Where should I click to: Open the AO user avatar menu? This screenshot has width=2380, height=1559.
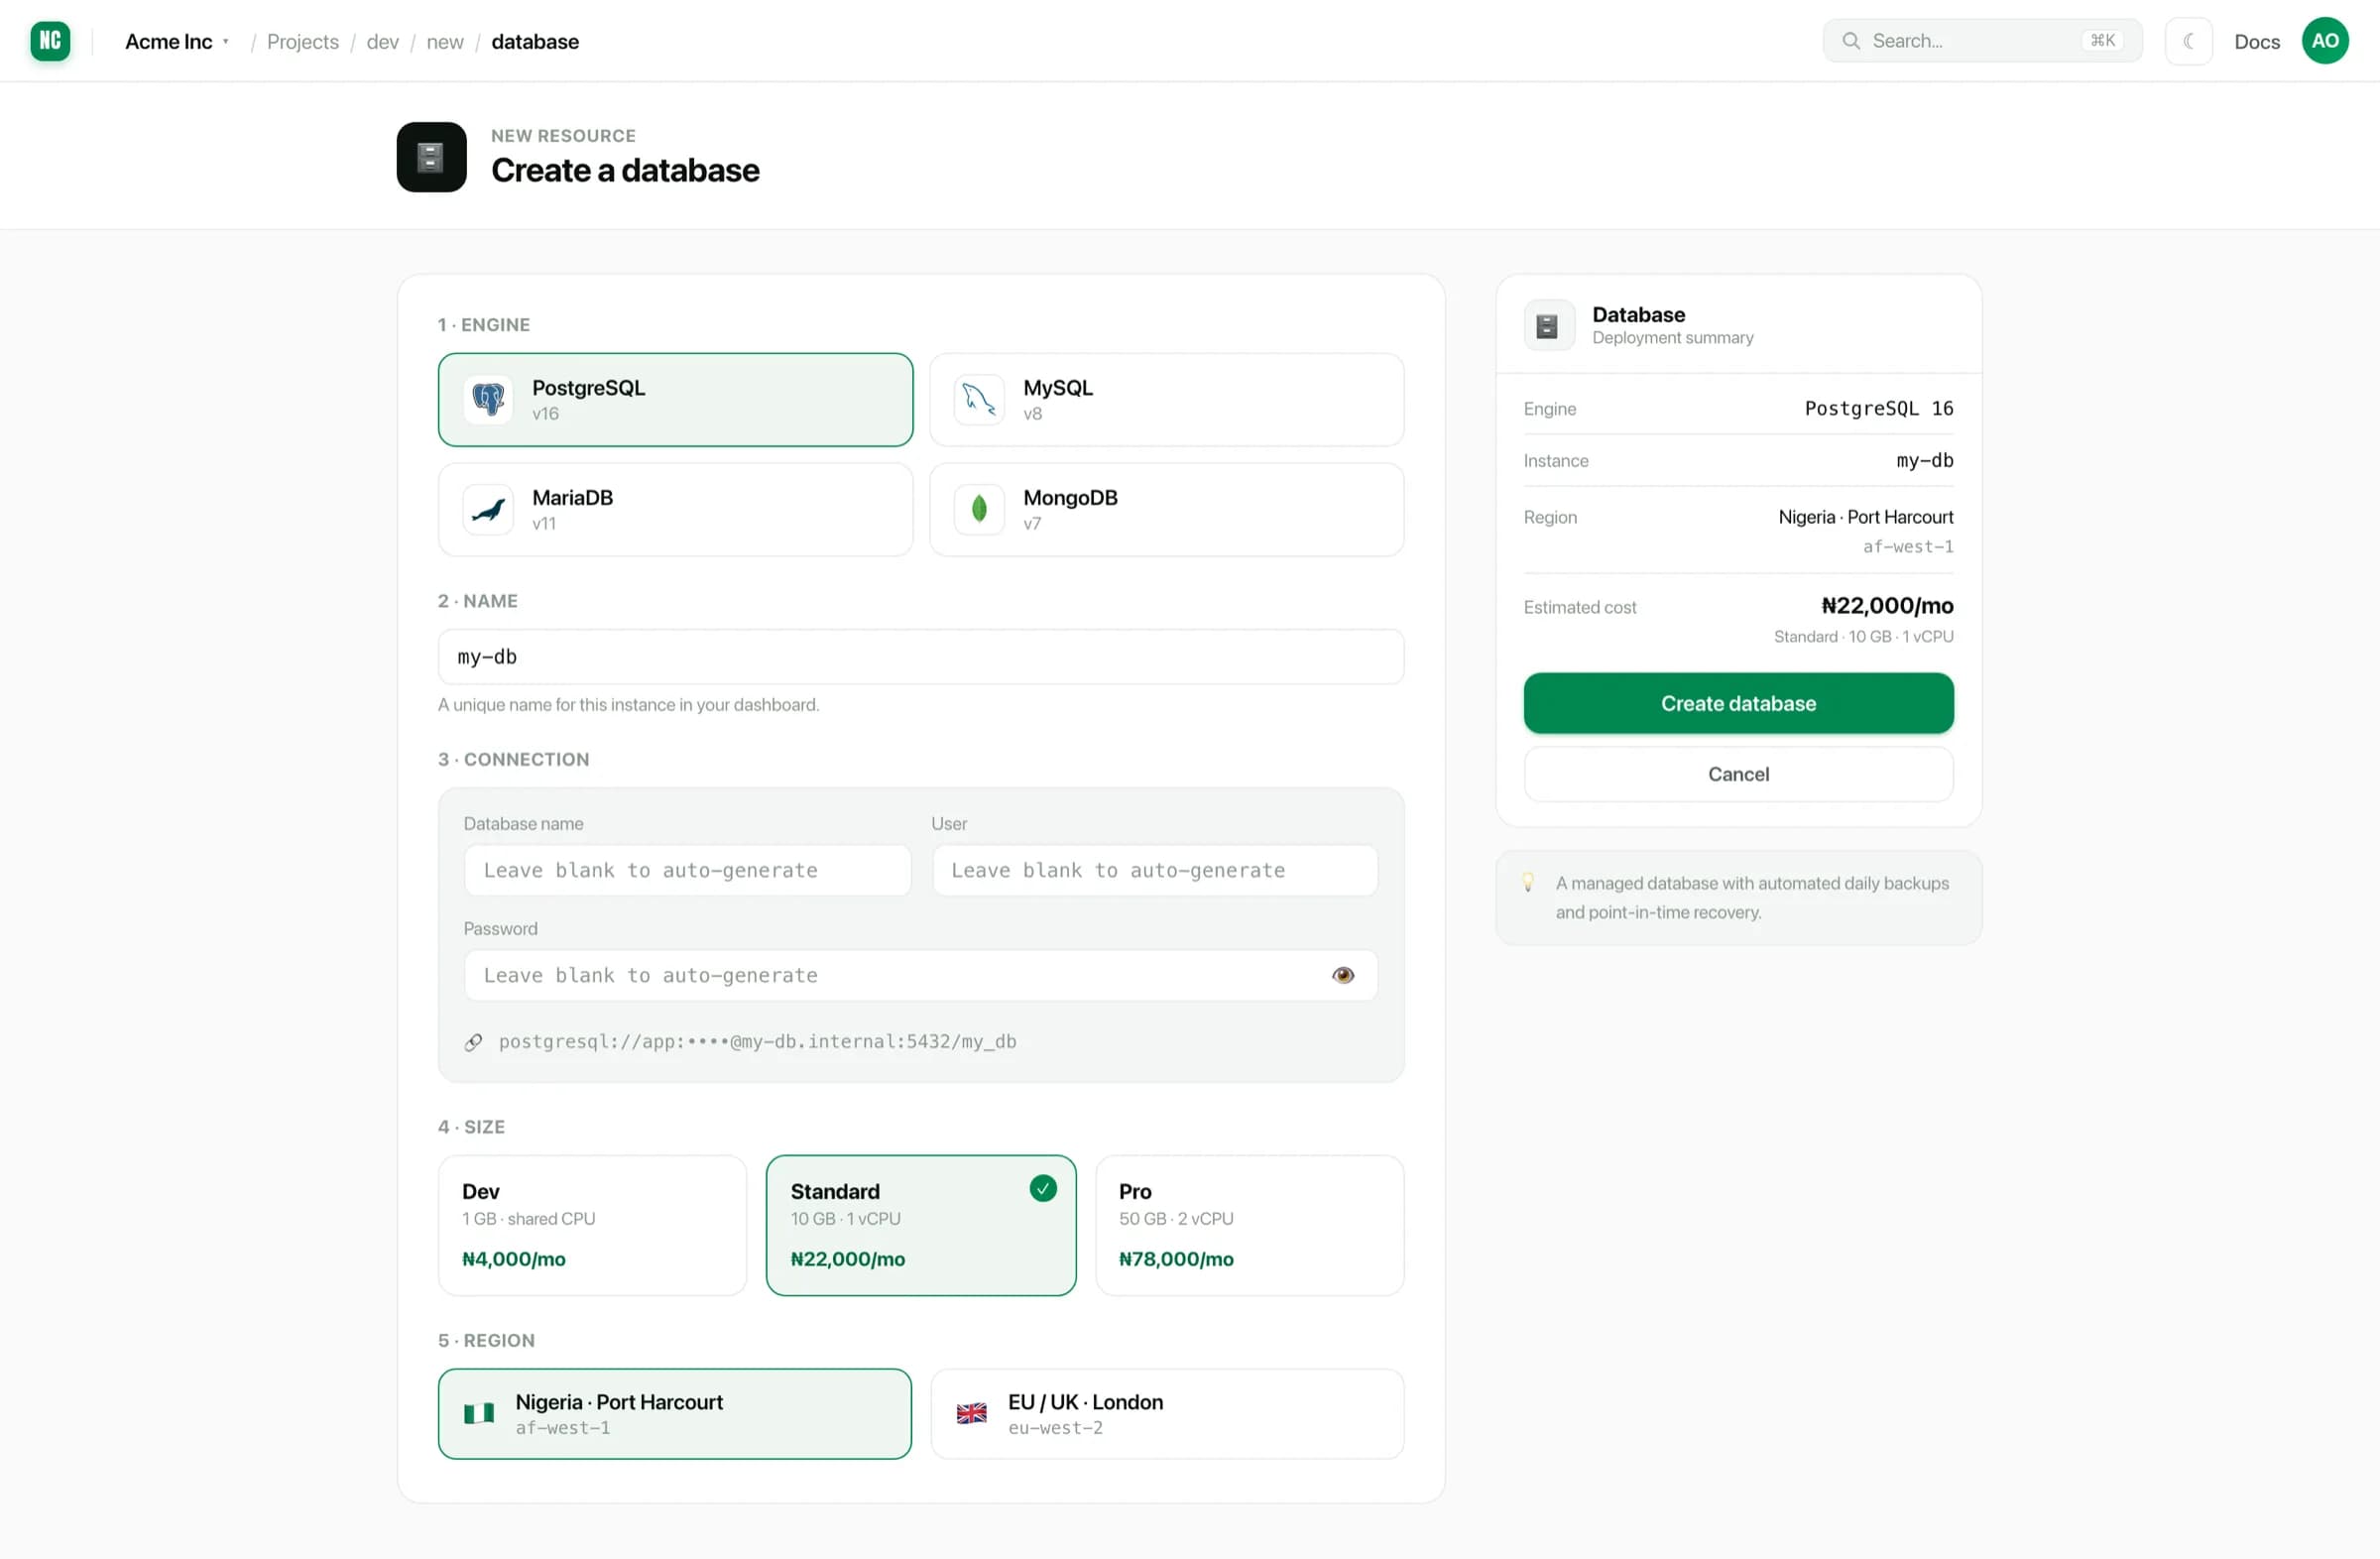point(2325,41)
